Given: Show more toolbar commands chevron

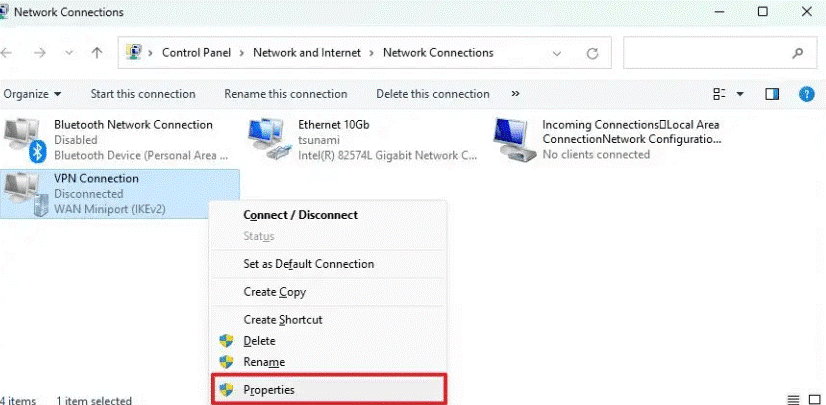Looking at the screenshot, I should coord(515,94).
